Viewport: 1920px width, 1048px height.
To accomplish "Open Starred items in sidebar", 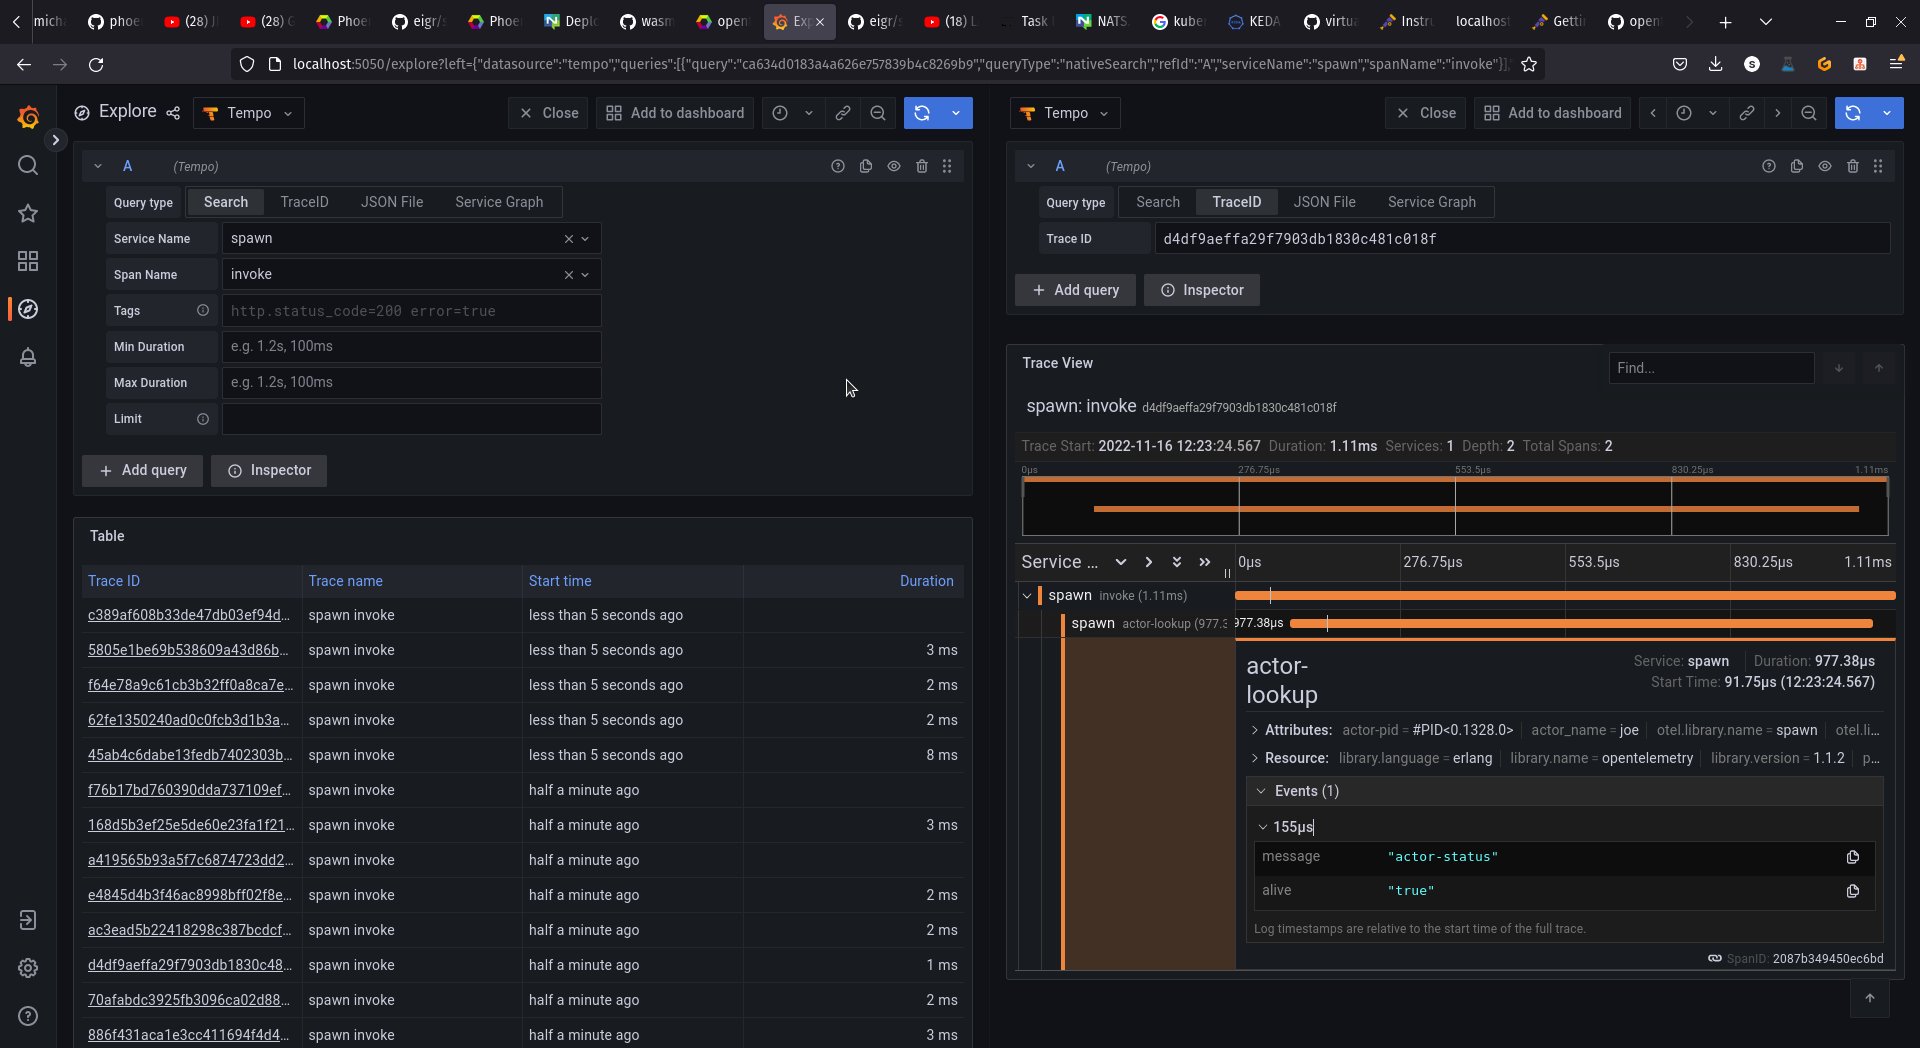I will coord(28,213).
